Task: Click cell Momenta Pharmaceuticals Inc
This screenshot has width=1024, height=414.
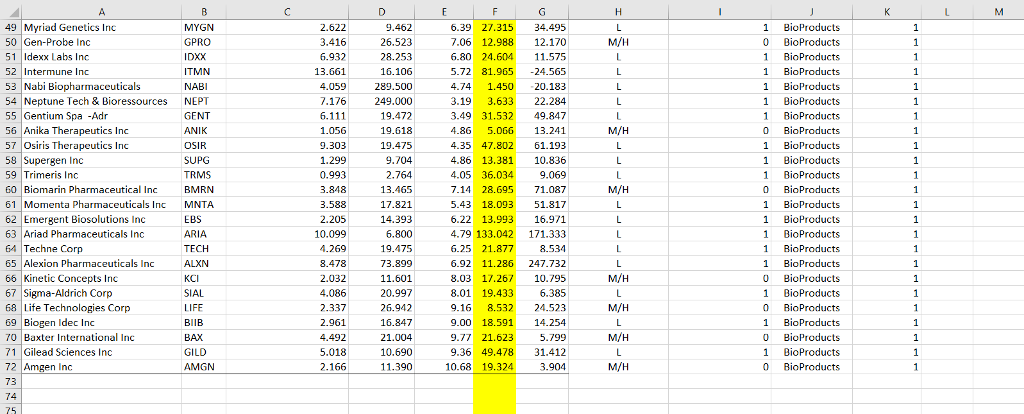Action: coord(102,204)
